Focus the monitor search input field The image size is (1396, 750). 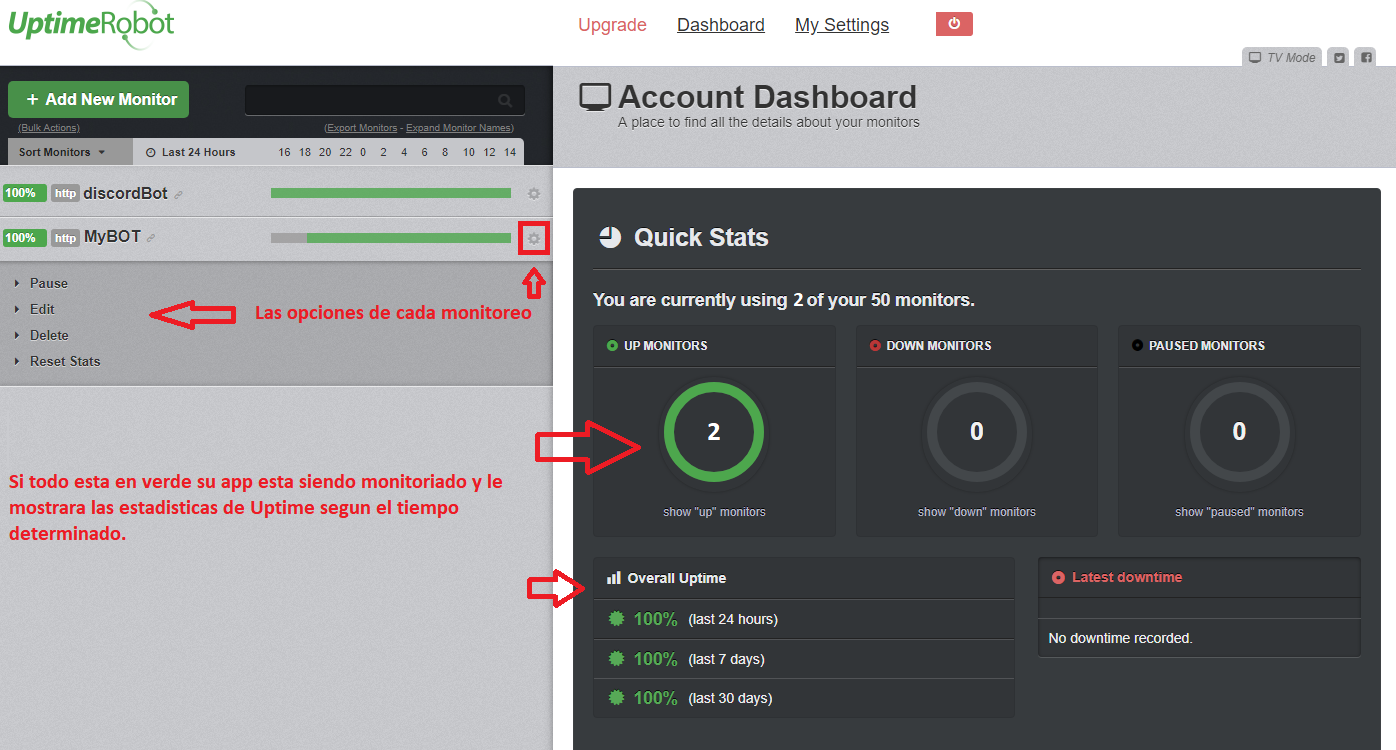(x=385, y=100)
